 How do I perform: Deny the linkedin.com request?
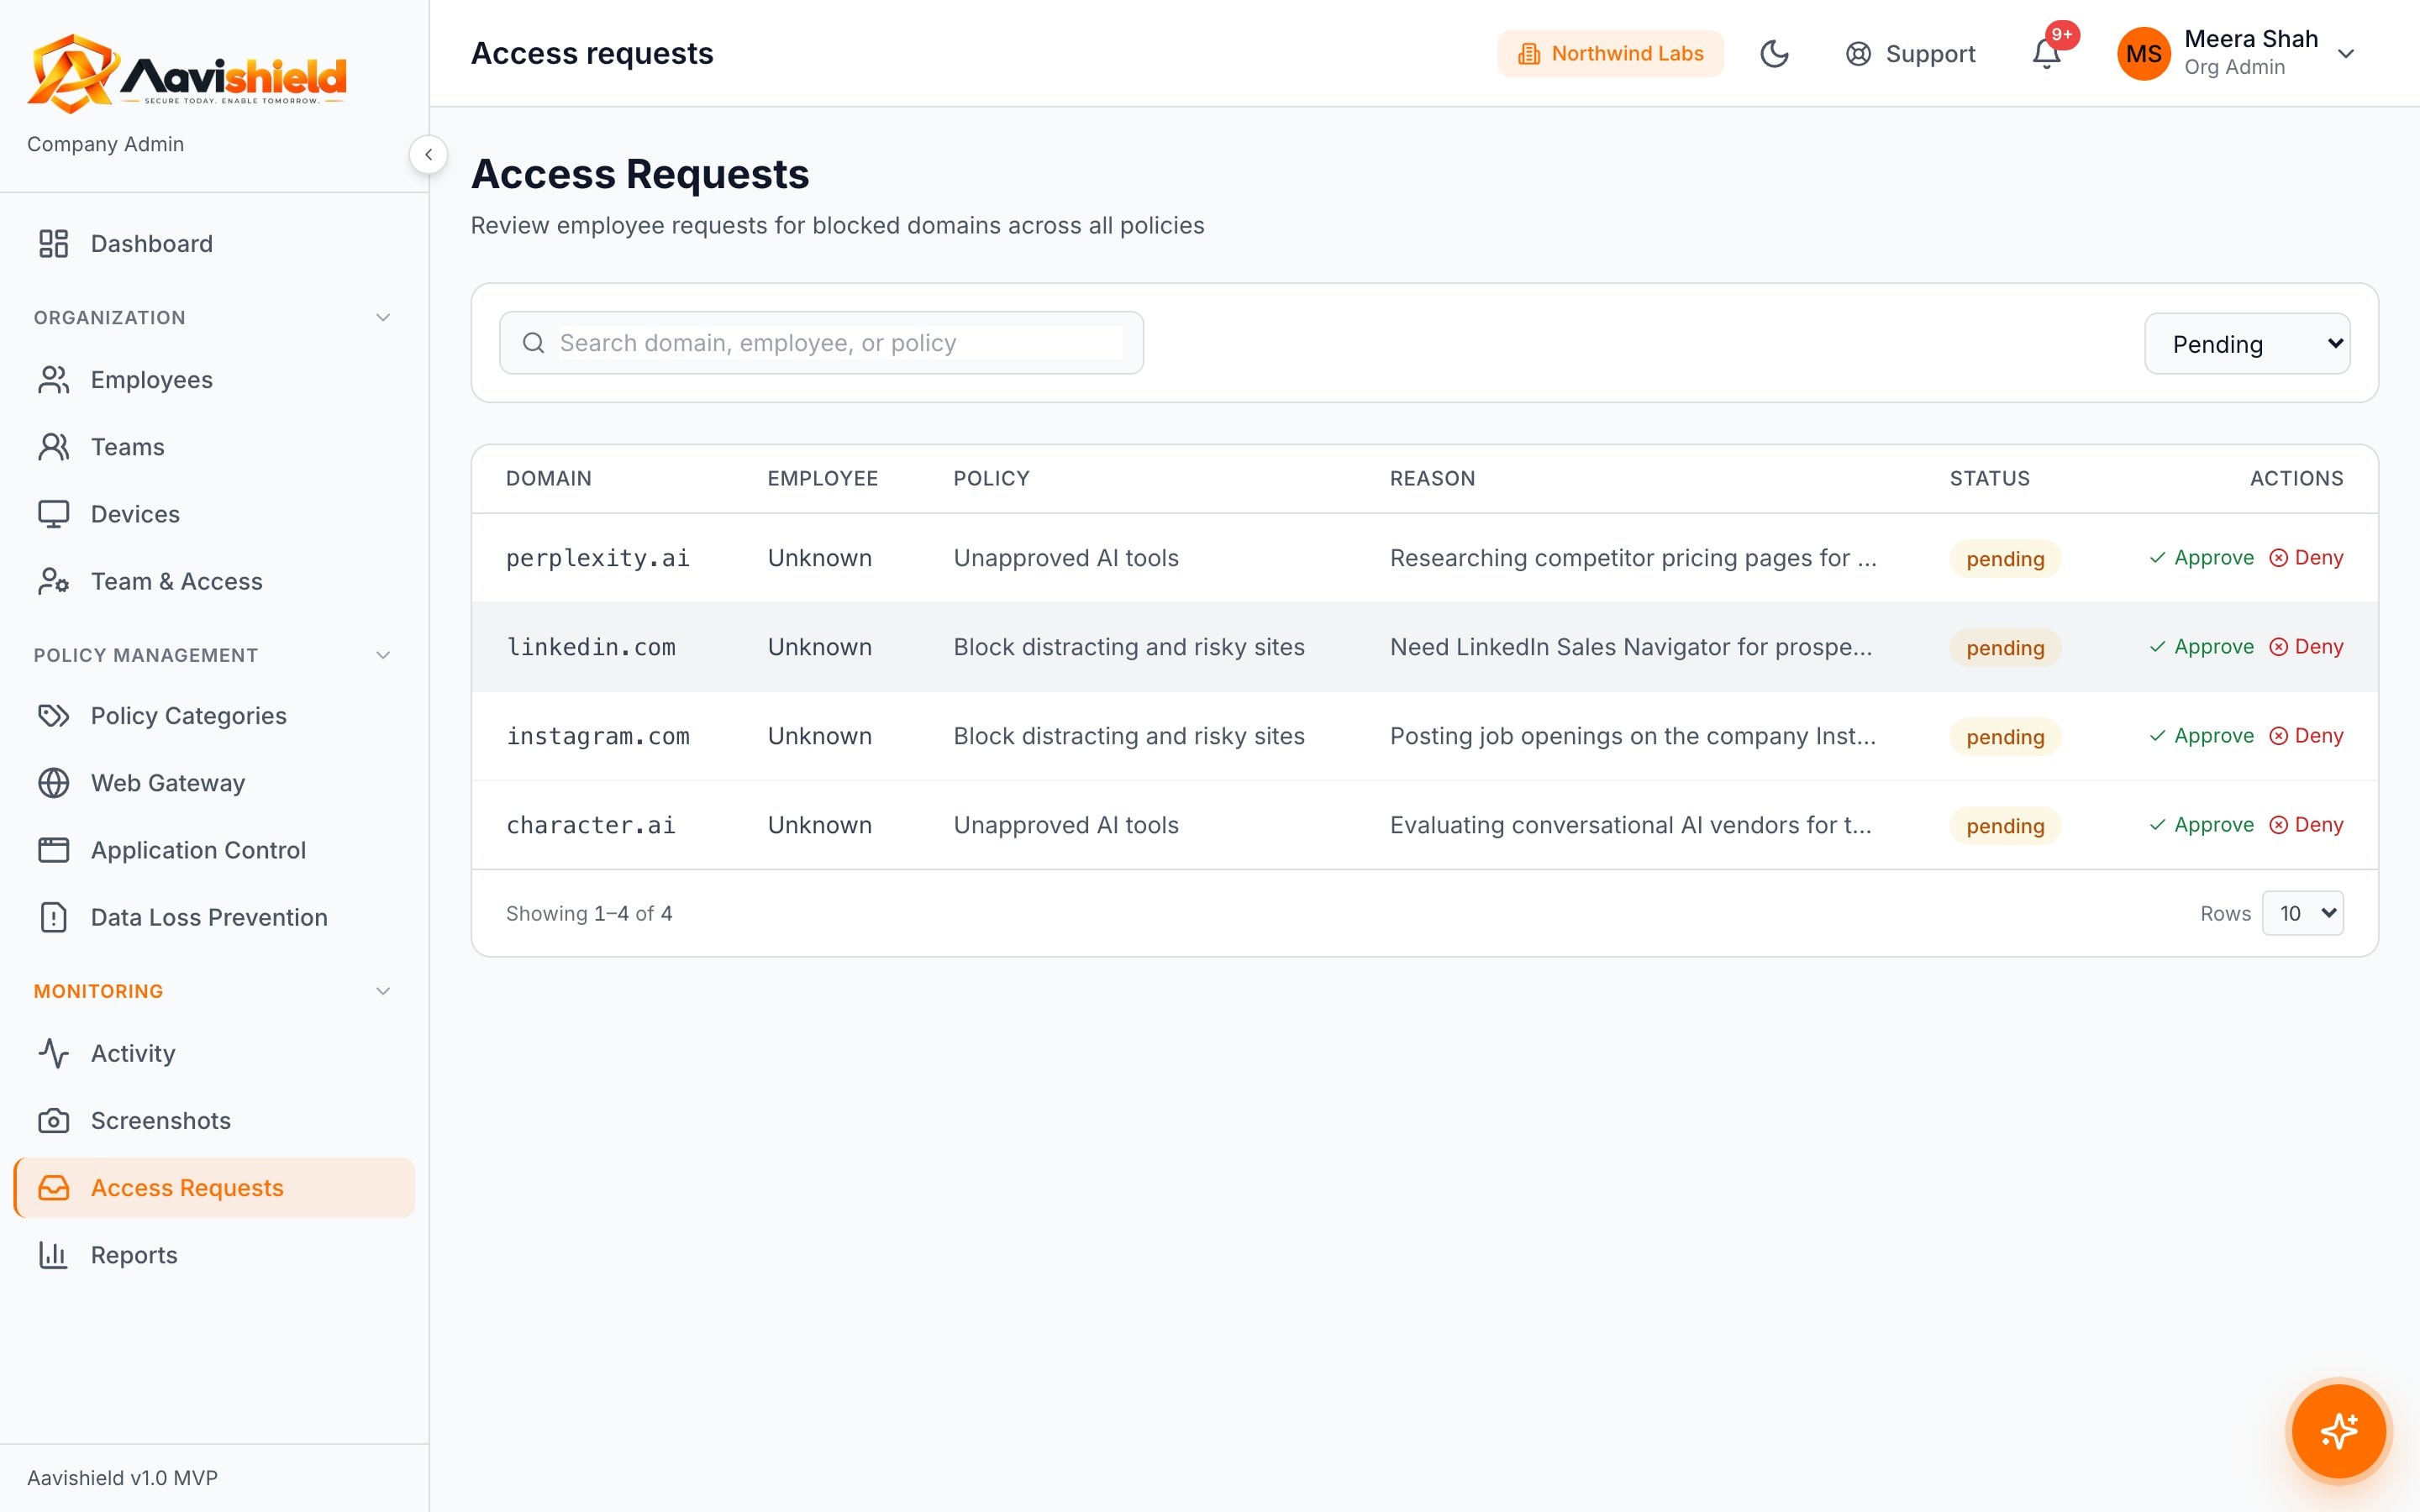[x=2306, y=647]
